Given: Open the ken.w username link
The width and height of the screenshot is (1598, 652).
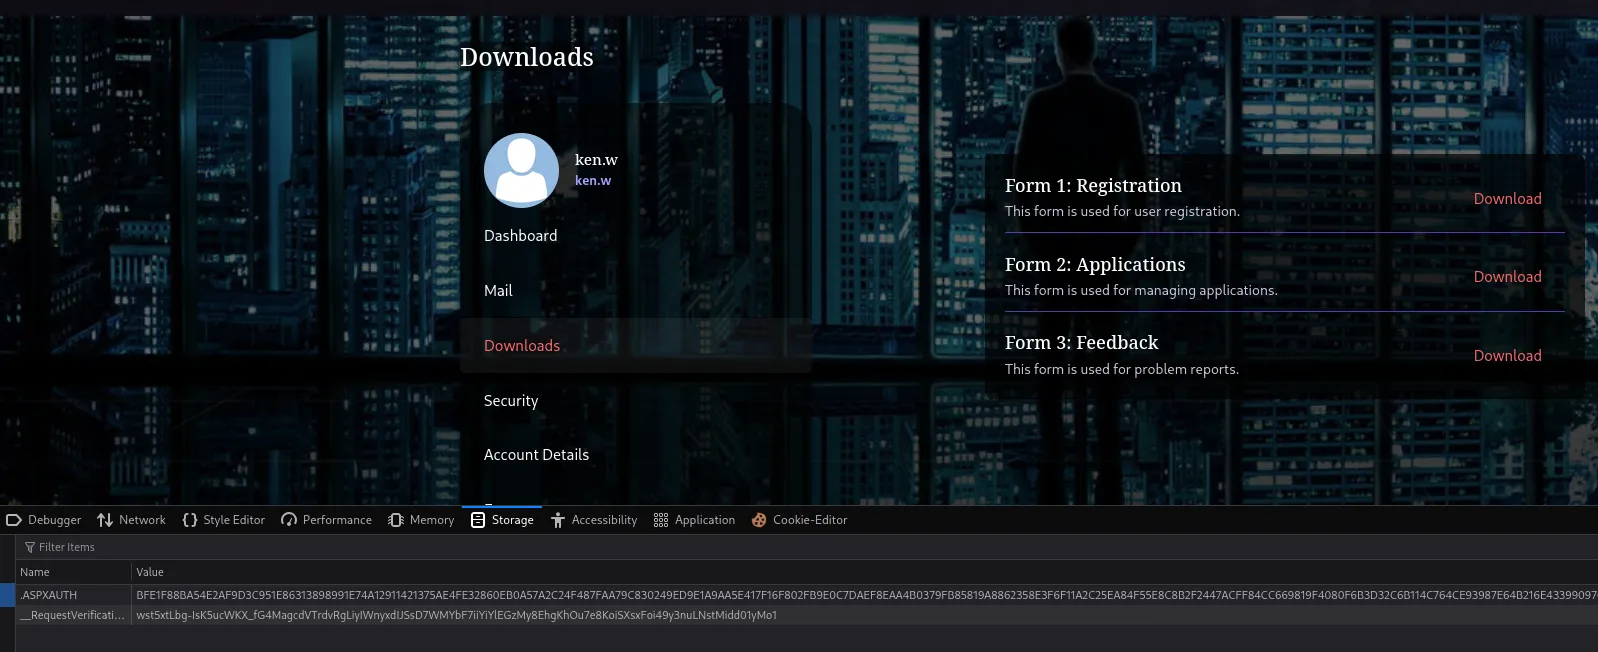Looking at the screenshot, I should (593, 181).
